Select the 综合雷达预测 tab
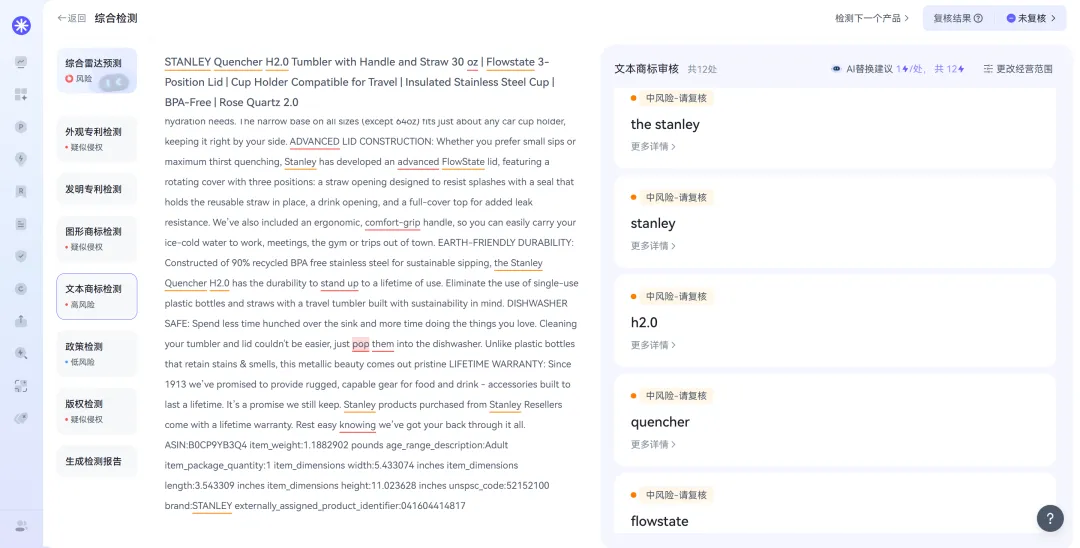 coord(96,70)
